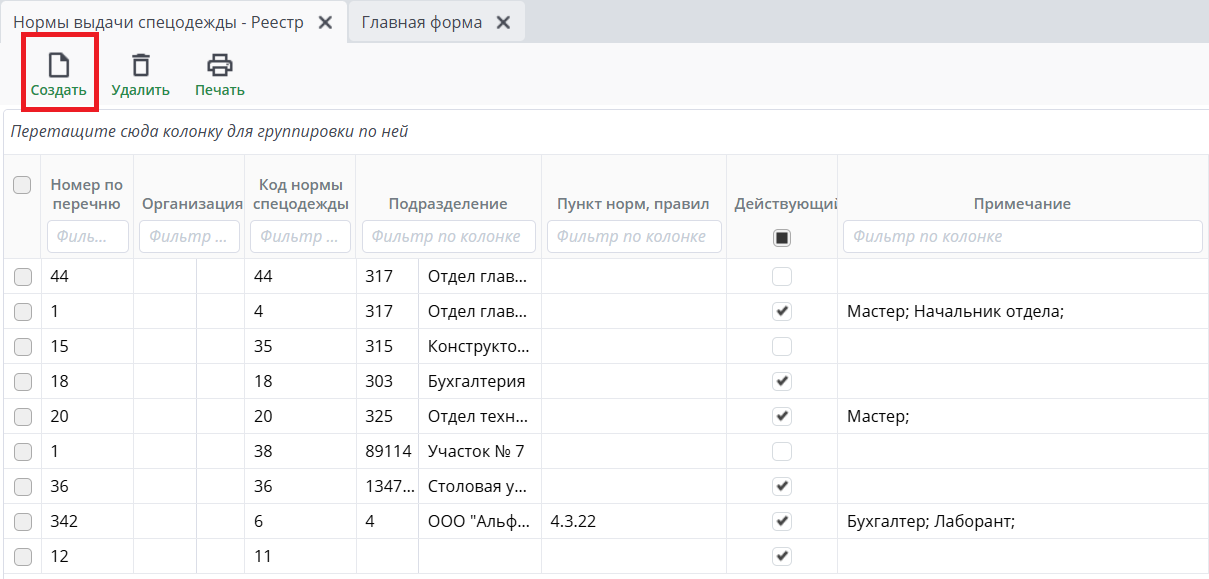
Task: Click the Удалить trash icon
Action: click(x=141, y=66)
